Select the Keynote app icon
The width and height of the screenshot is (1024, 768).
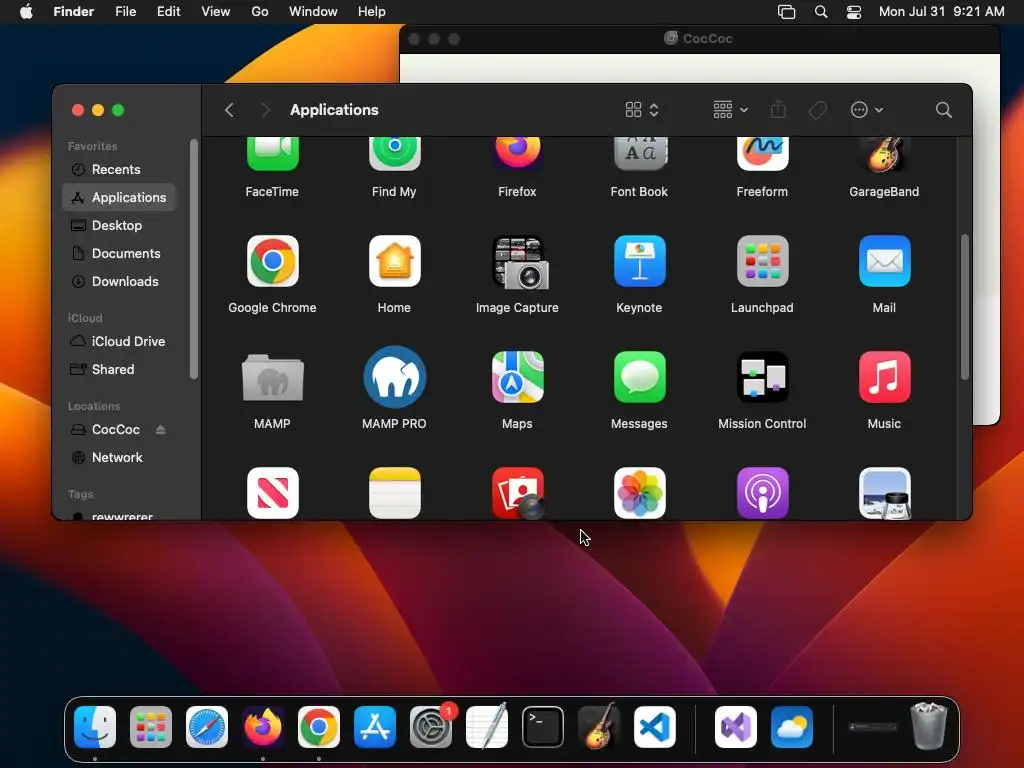point(639,261)
